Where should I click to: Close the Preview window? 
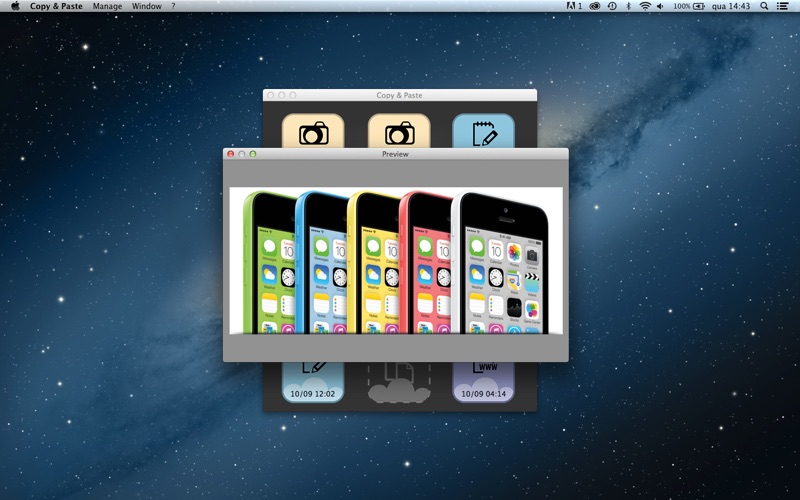click(x=231, y=154)
